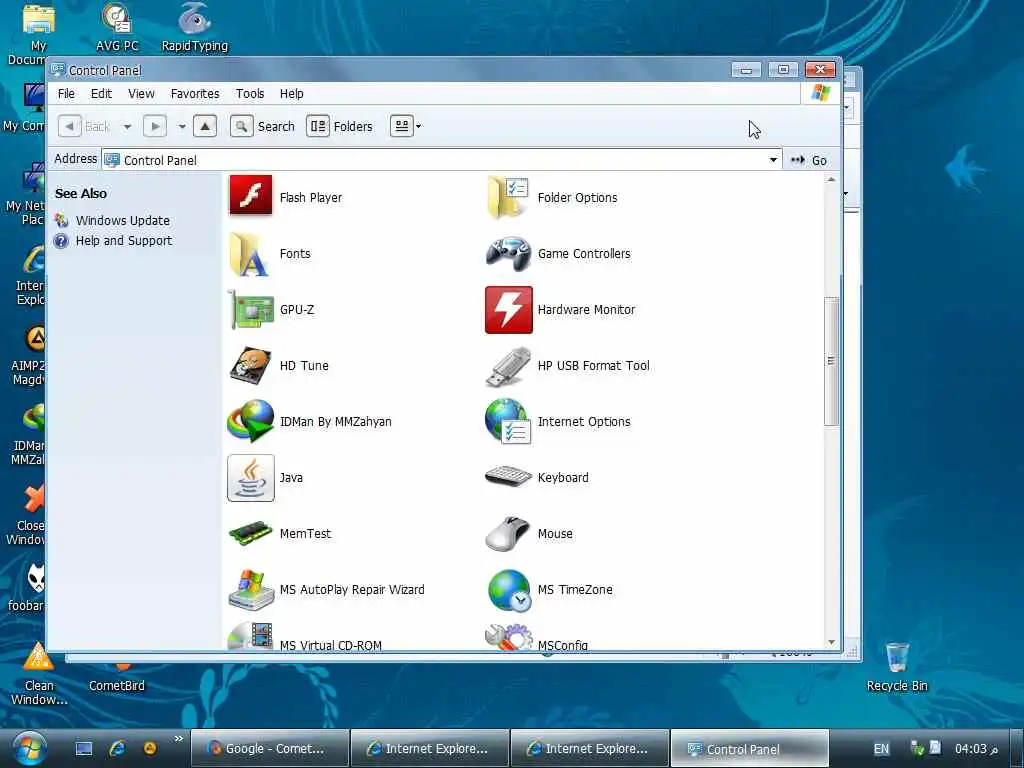Open the Mouse settings icon
Viewport: 1024px width, 768px height.
508,533
